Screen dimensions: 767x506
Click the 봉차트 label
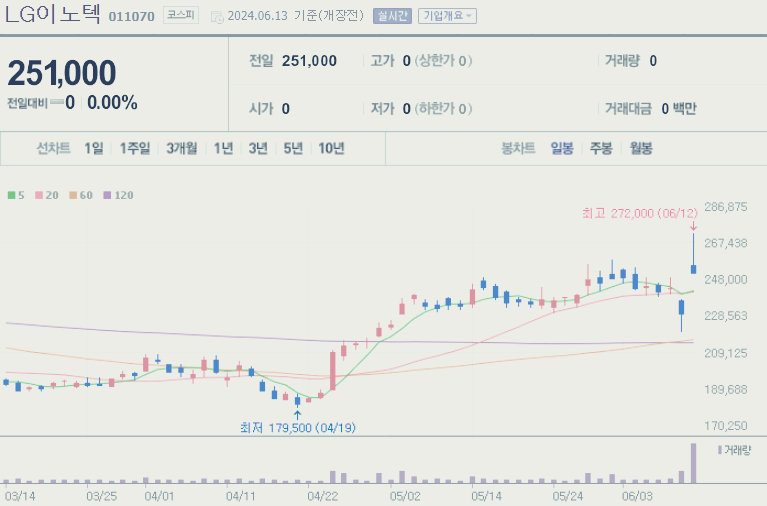pos(518,148)
